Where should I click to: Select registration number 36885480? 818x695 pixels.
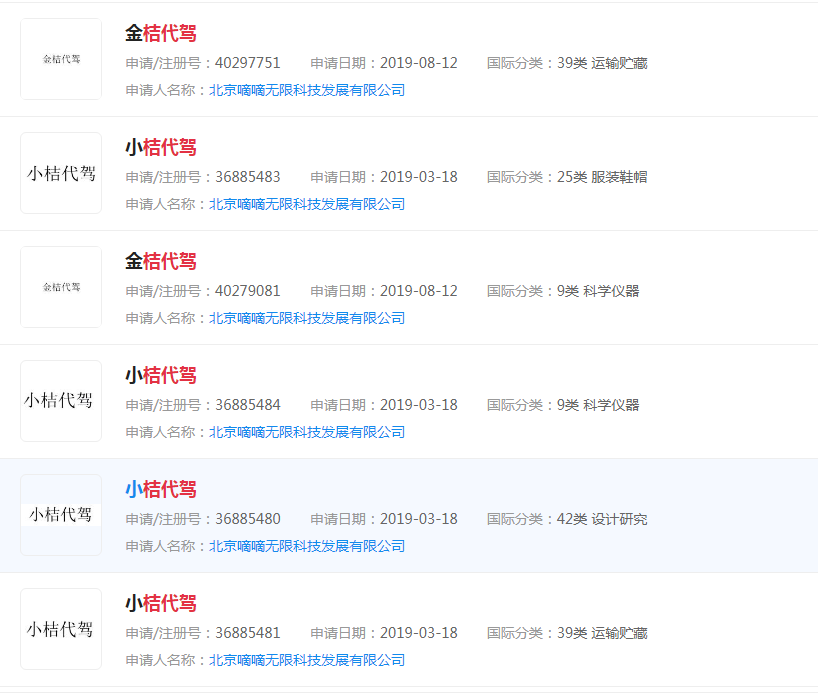(248, 519)
